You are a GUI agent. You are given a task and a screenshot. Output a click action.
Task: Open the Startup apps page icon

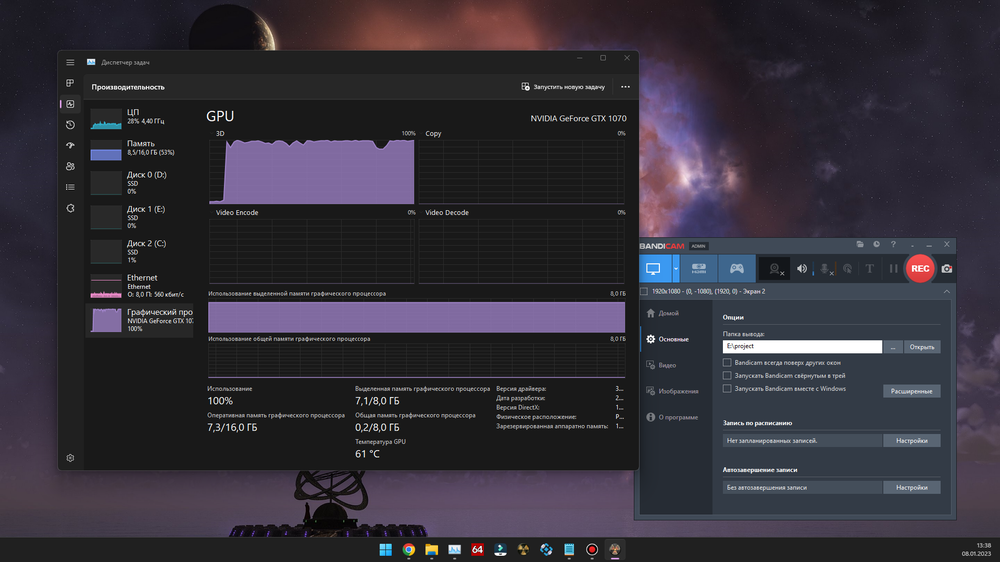point(70,146)
